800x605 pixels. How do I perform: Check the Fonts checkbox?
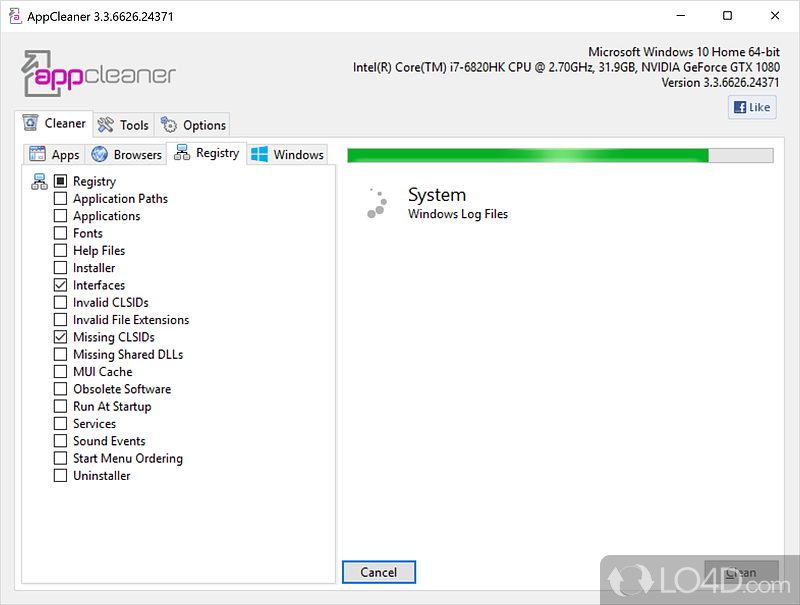[x=60, y=233]
